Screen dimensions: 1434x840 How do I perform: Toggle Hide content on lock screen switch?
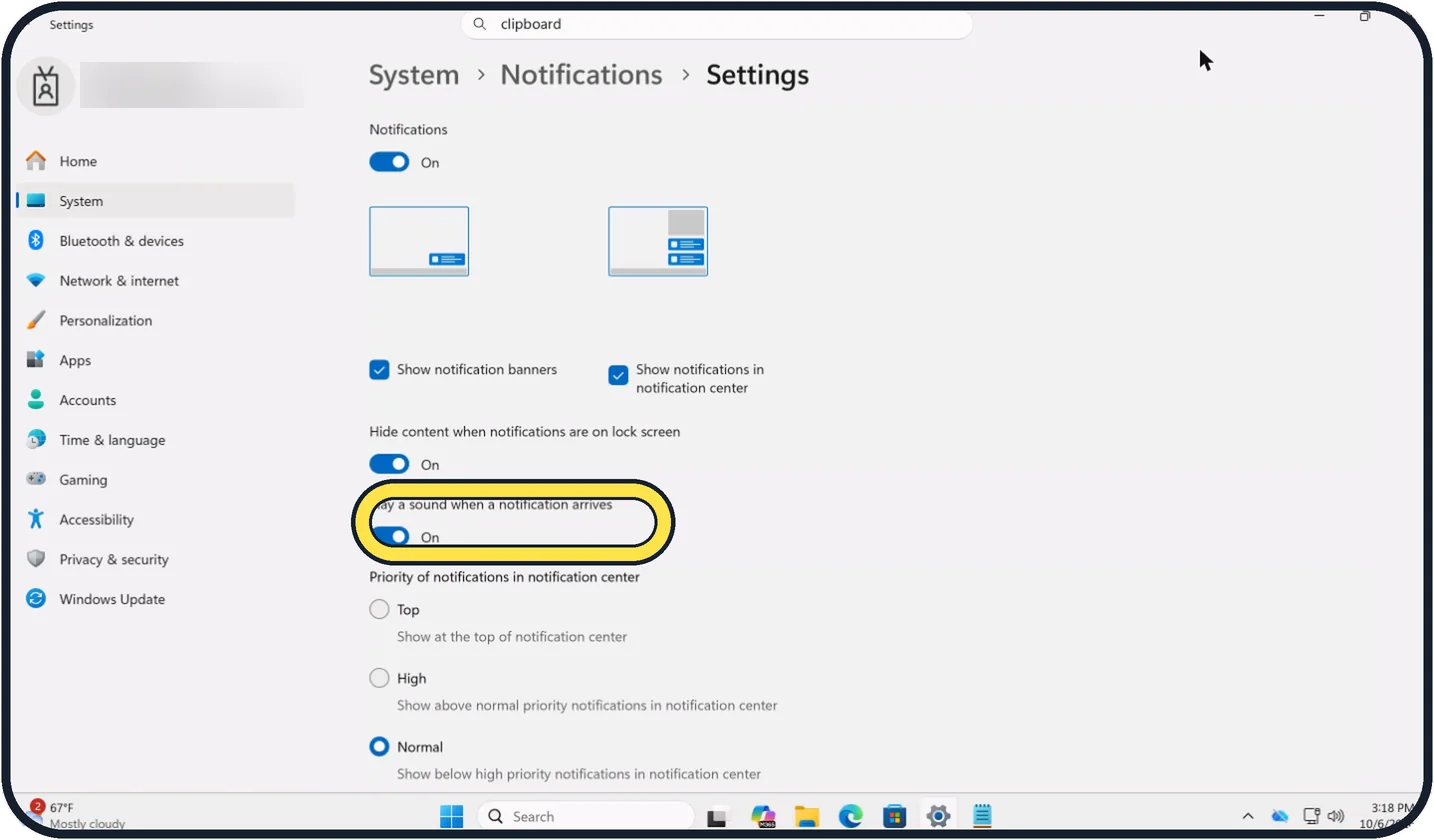pyautogui.click(x=389, y=464)
